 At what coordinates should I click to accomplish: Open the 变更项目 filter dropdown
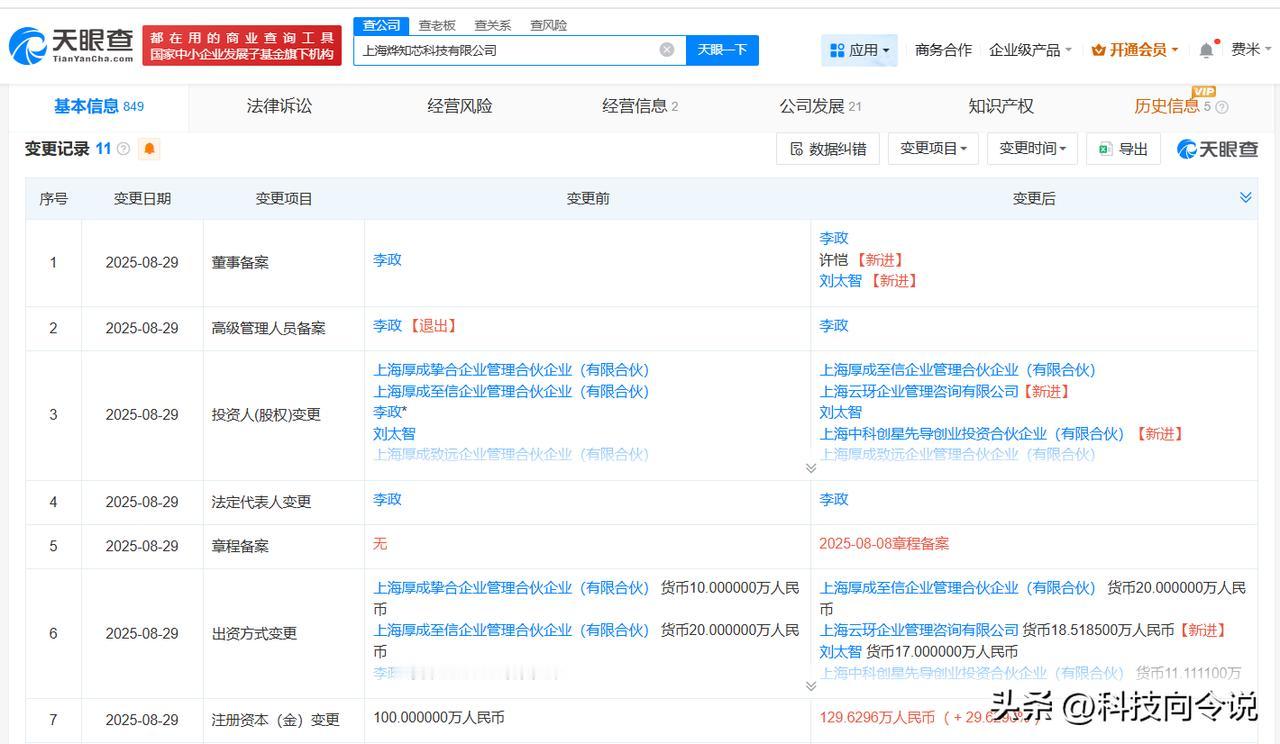click(933, 149)
